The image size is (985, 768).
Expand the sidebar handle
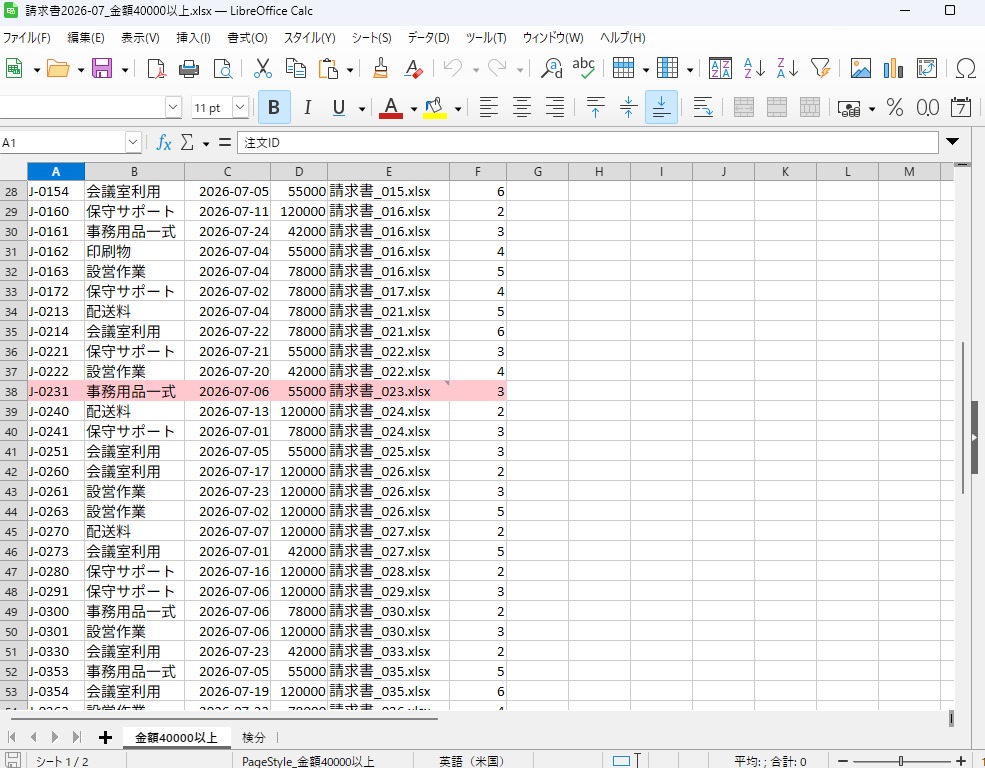coord(974,437)
